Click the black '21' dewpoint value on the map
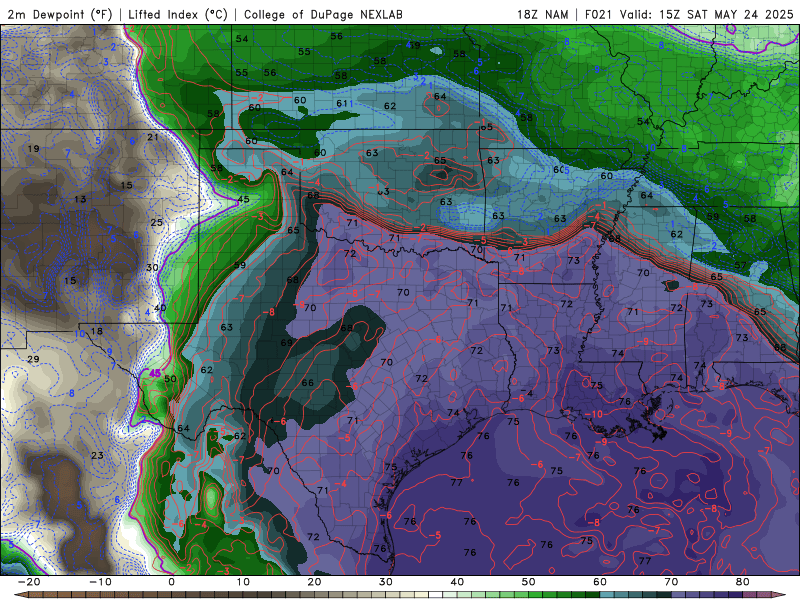The image size is (800, 600). [153, 137]
